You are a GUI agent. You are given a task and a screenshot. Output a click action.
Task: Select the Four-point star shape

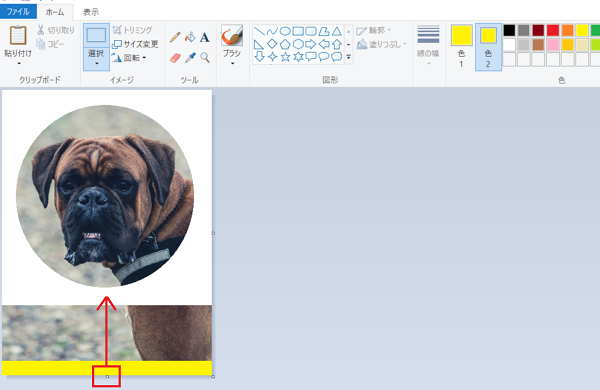[x=272, y=57]
